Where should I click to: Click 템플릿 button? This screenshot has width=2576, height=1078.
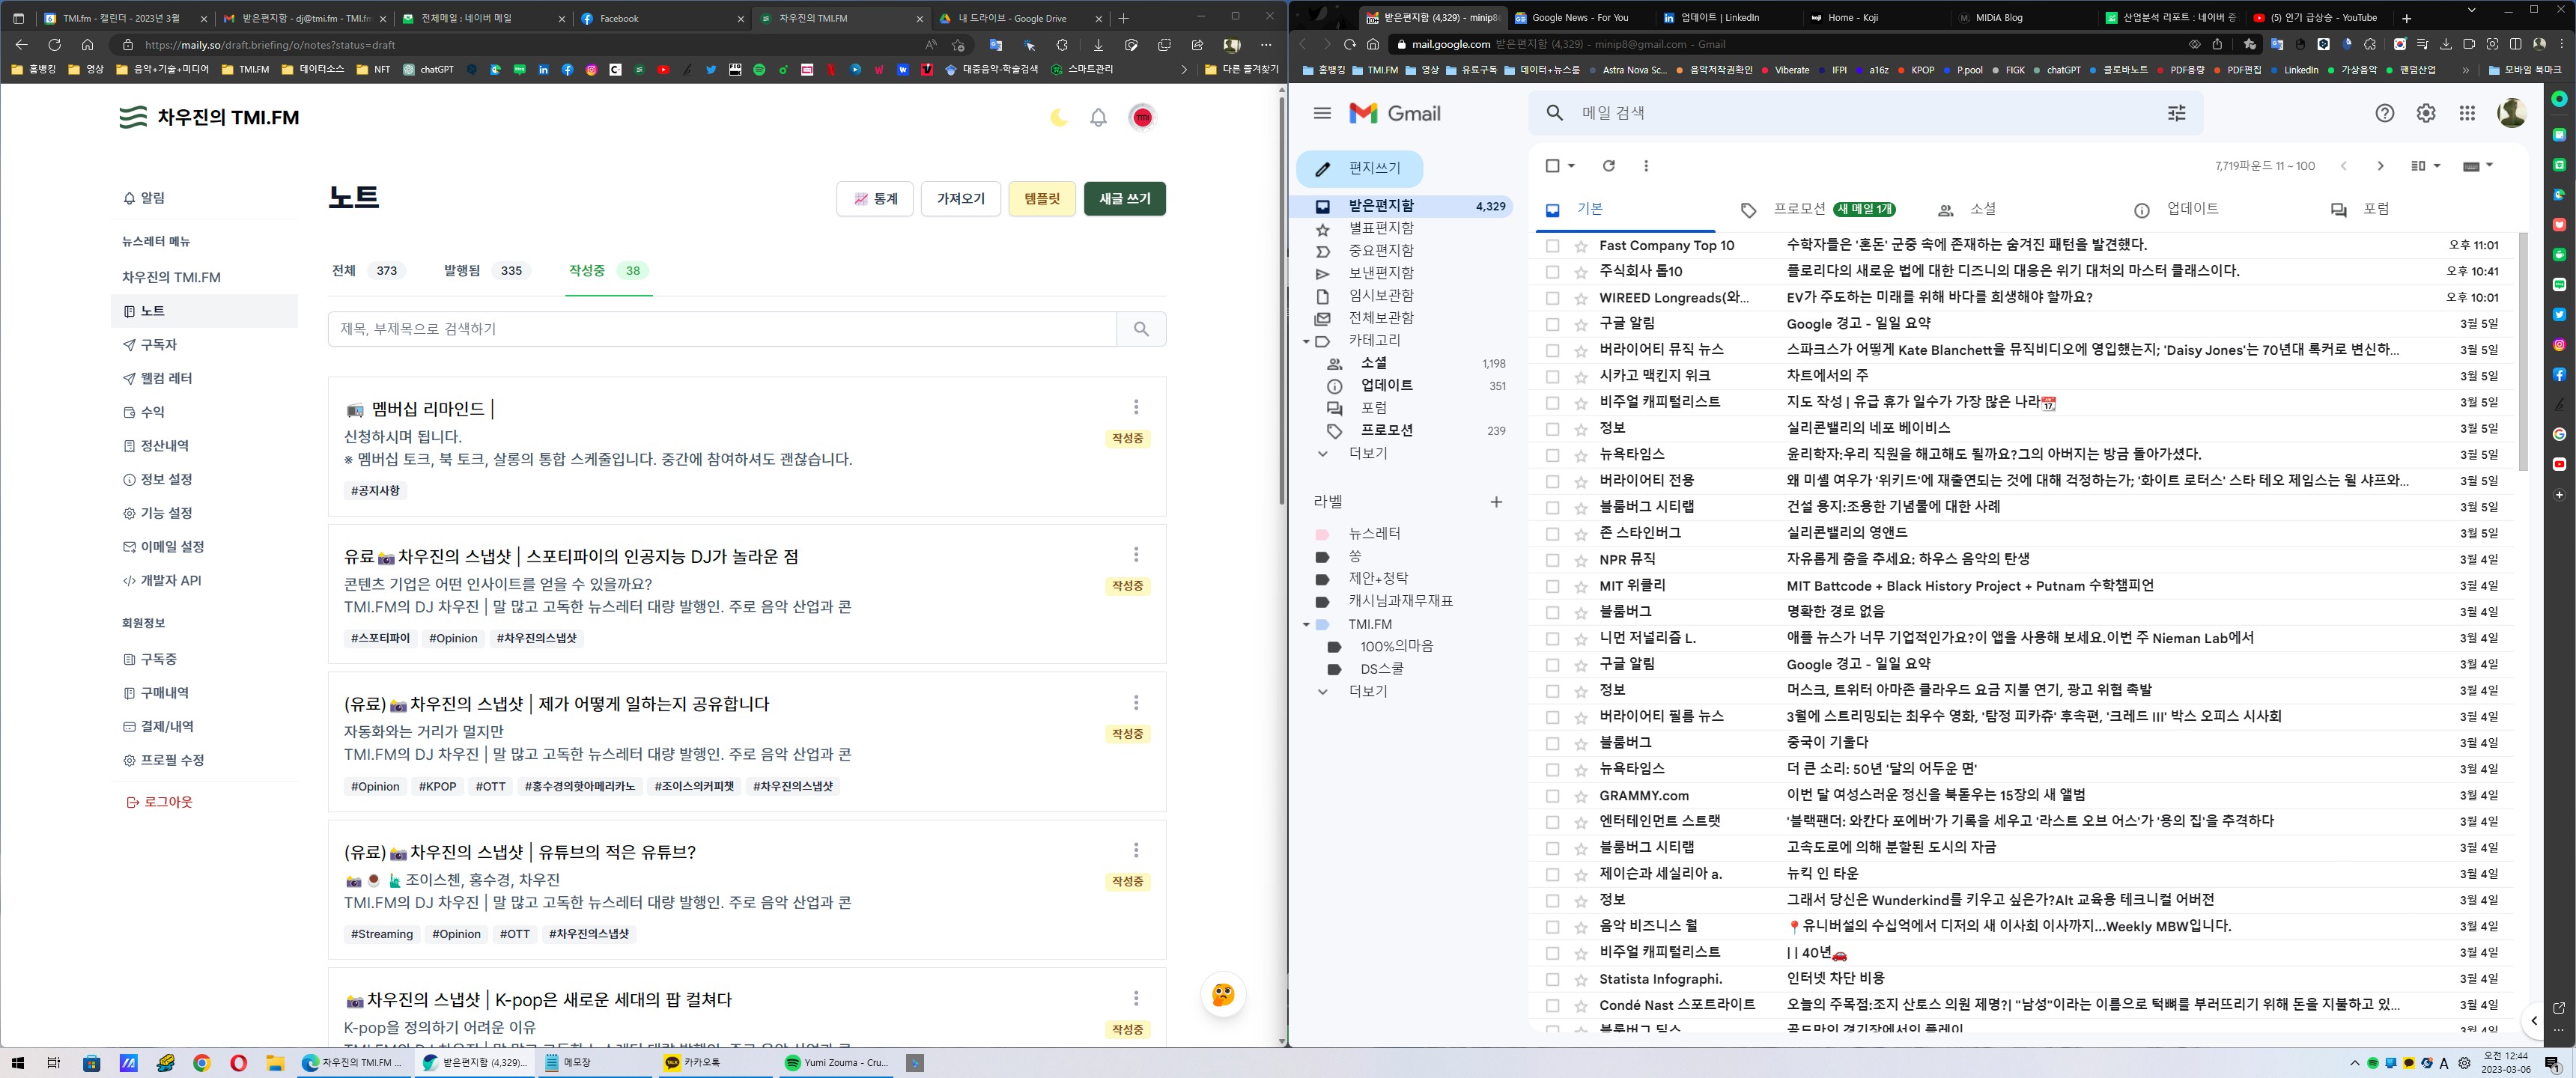point(1041,199)
